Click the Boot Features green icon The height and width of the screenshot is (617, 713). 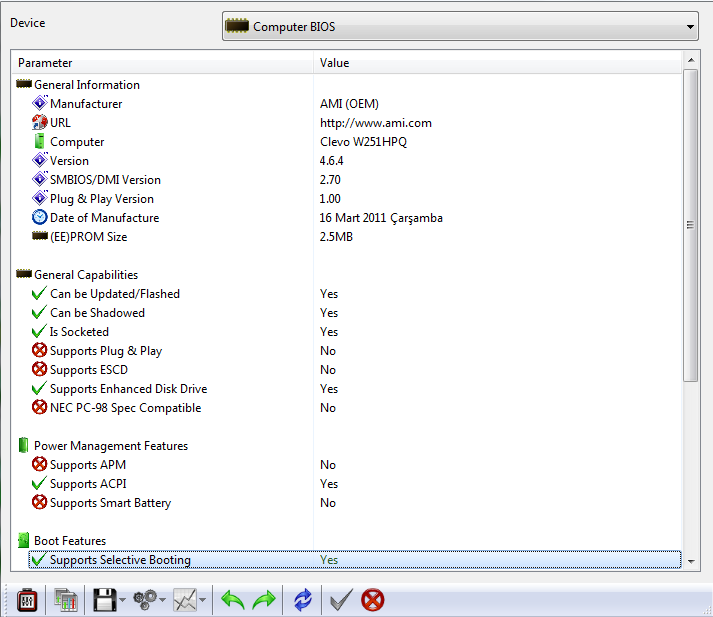[23, 540]
